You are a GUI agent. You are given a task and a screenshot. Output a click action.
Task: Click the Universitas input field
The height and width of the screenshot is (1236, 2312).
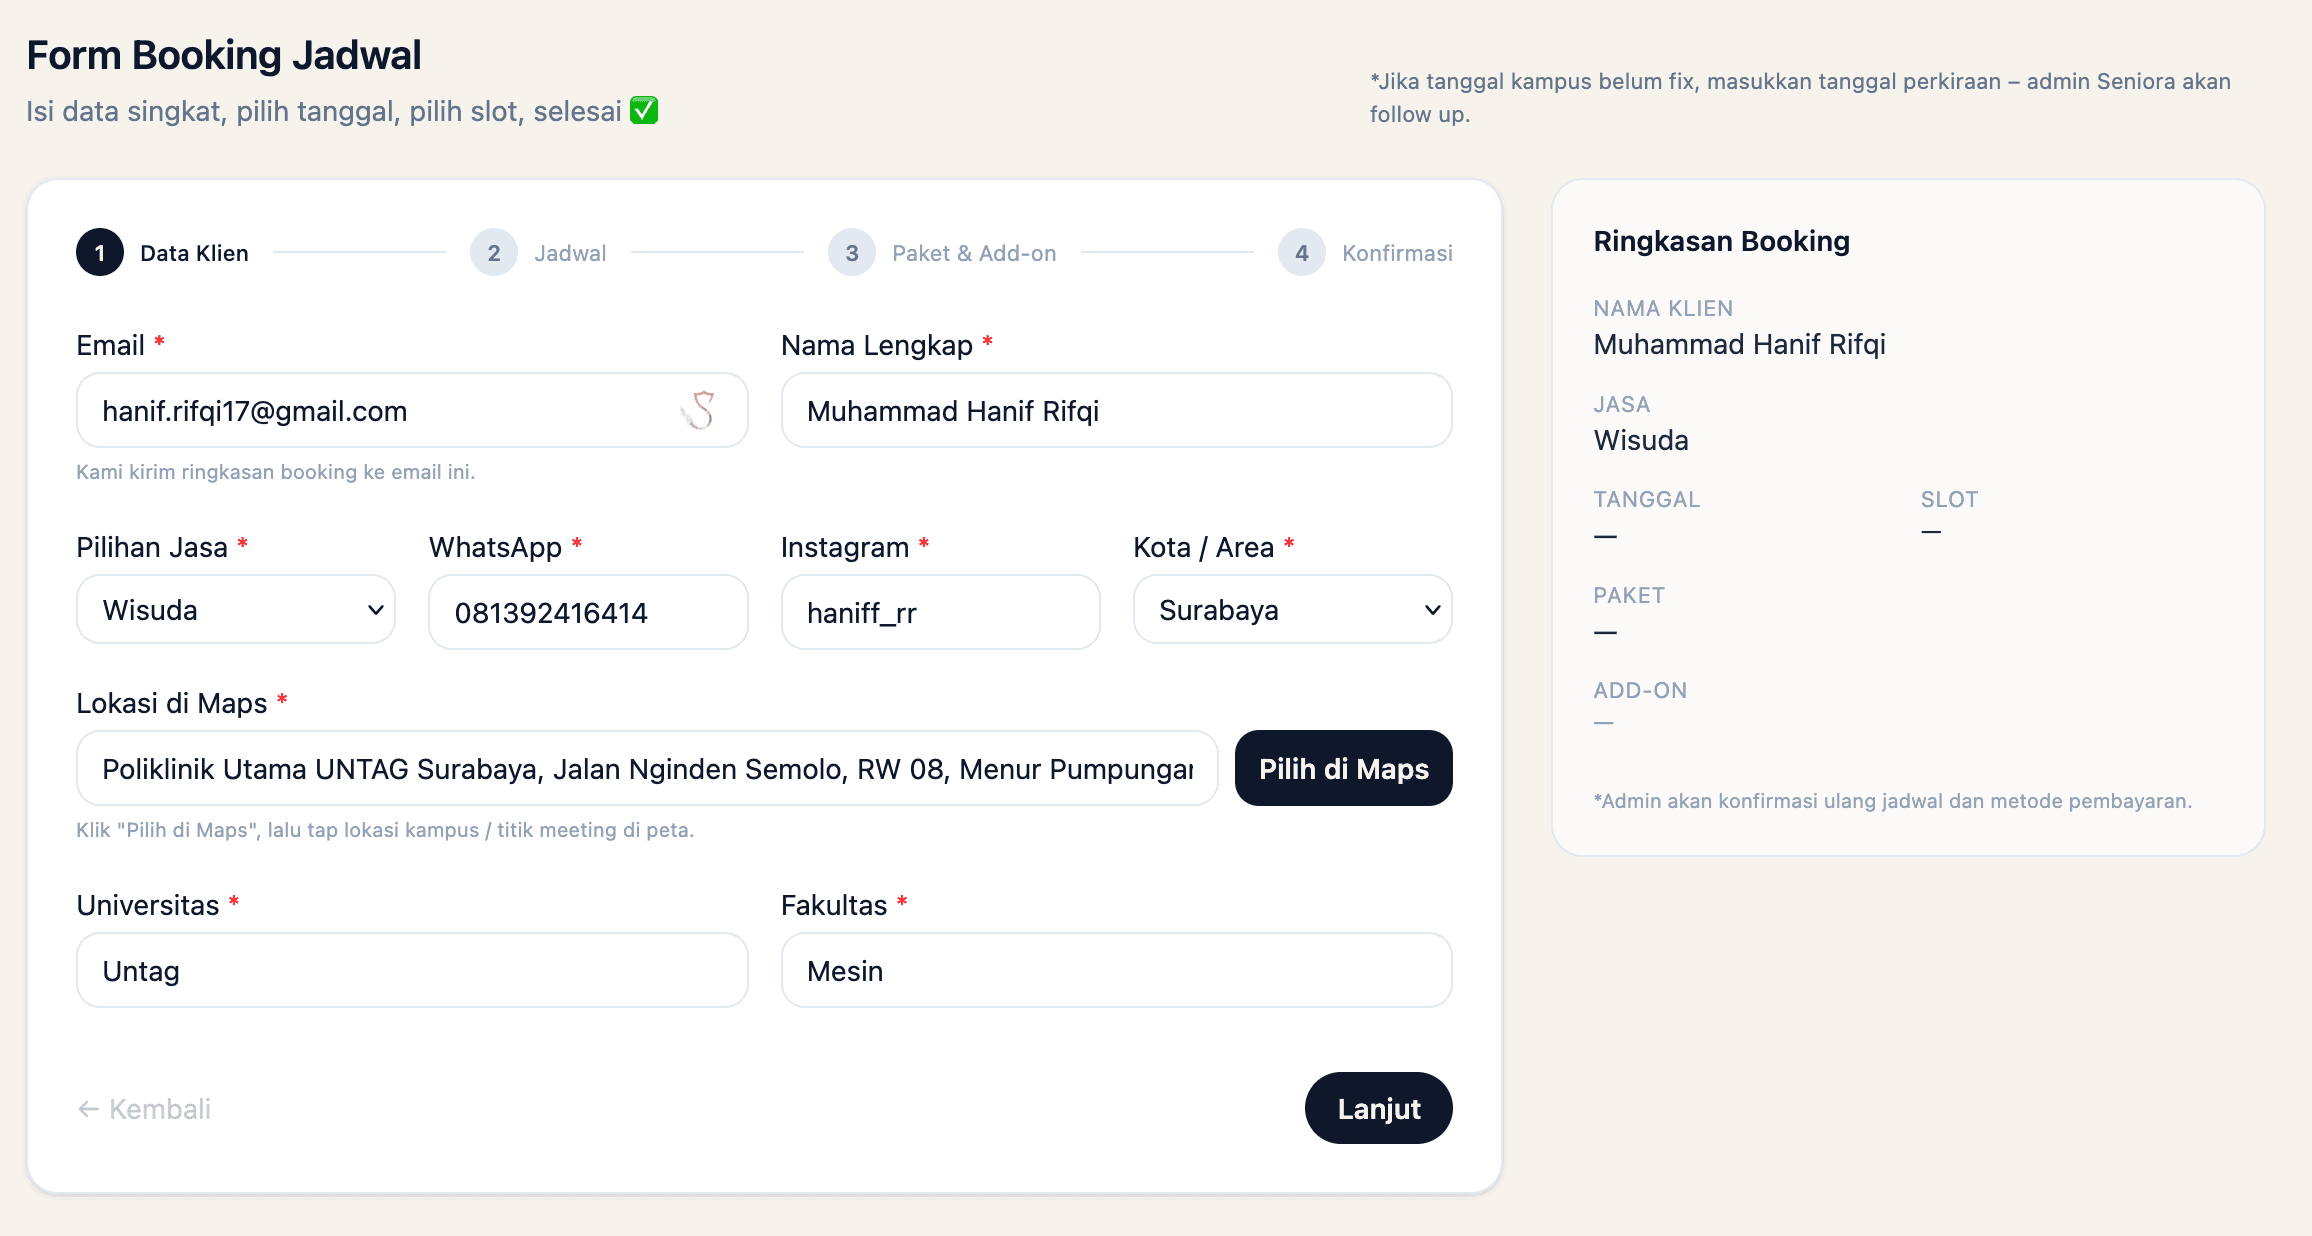tap(412, 971)
